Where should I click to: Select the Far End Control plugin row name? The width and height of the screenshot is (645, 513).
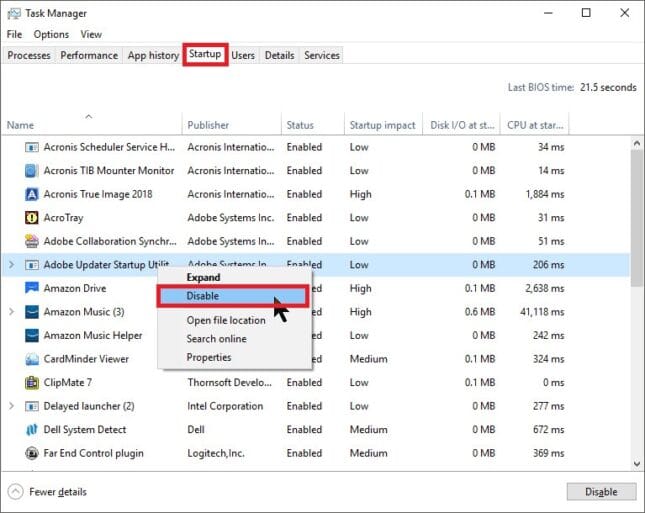coord(93,453)
